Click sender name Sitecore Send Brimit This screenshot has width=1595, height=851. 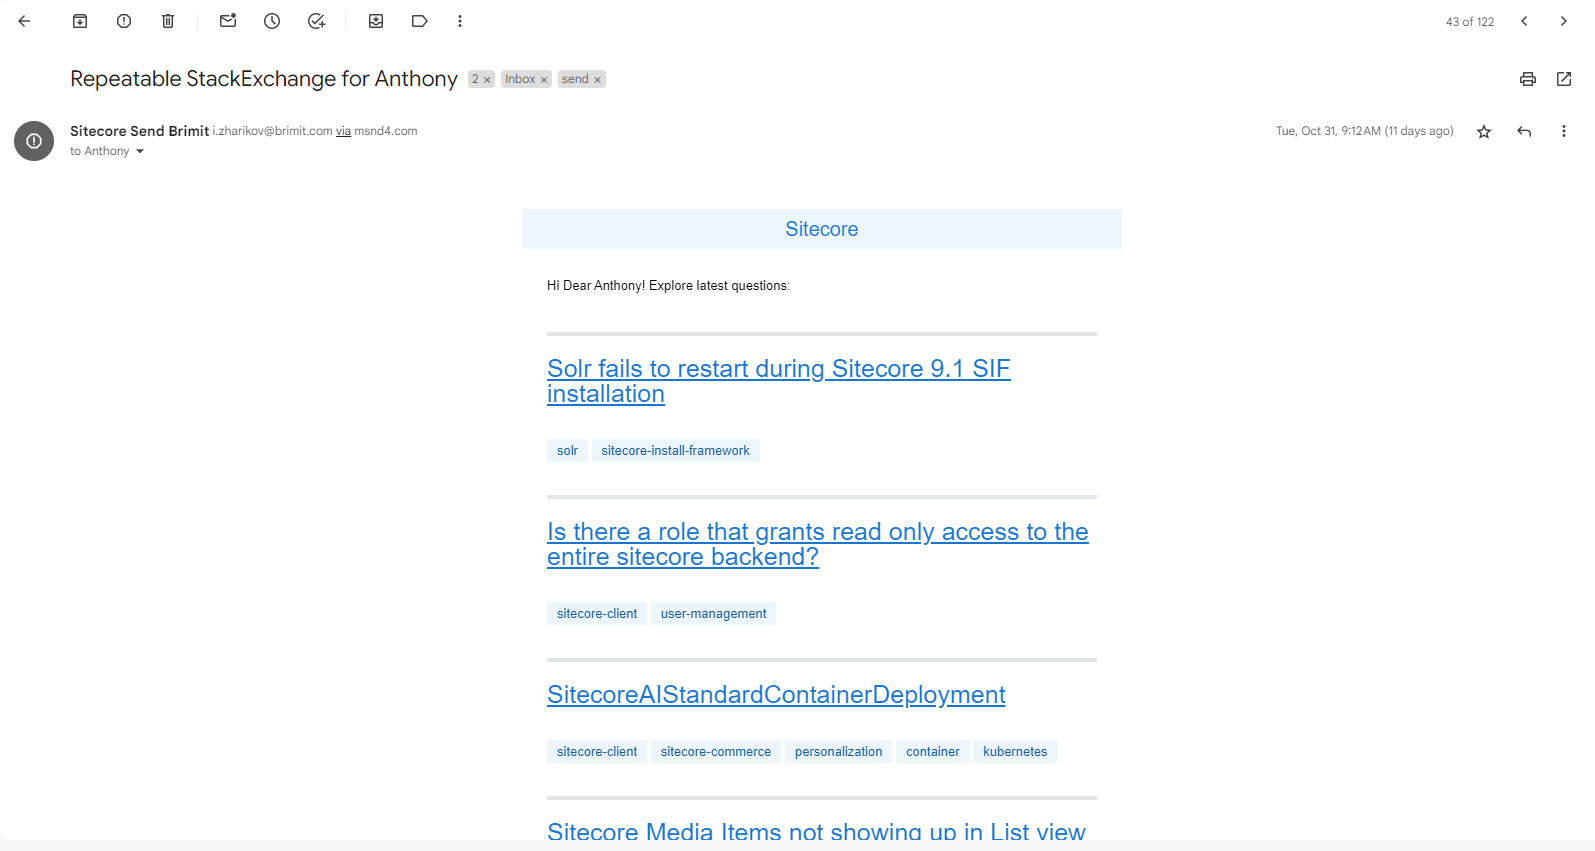(140, 131)
